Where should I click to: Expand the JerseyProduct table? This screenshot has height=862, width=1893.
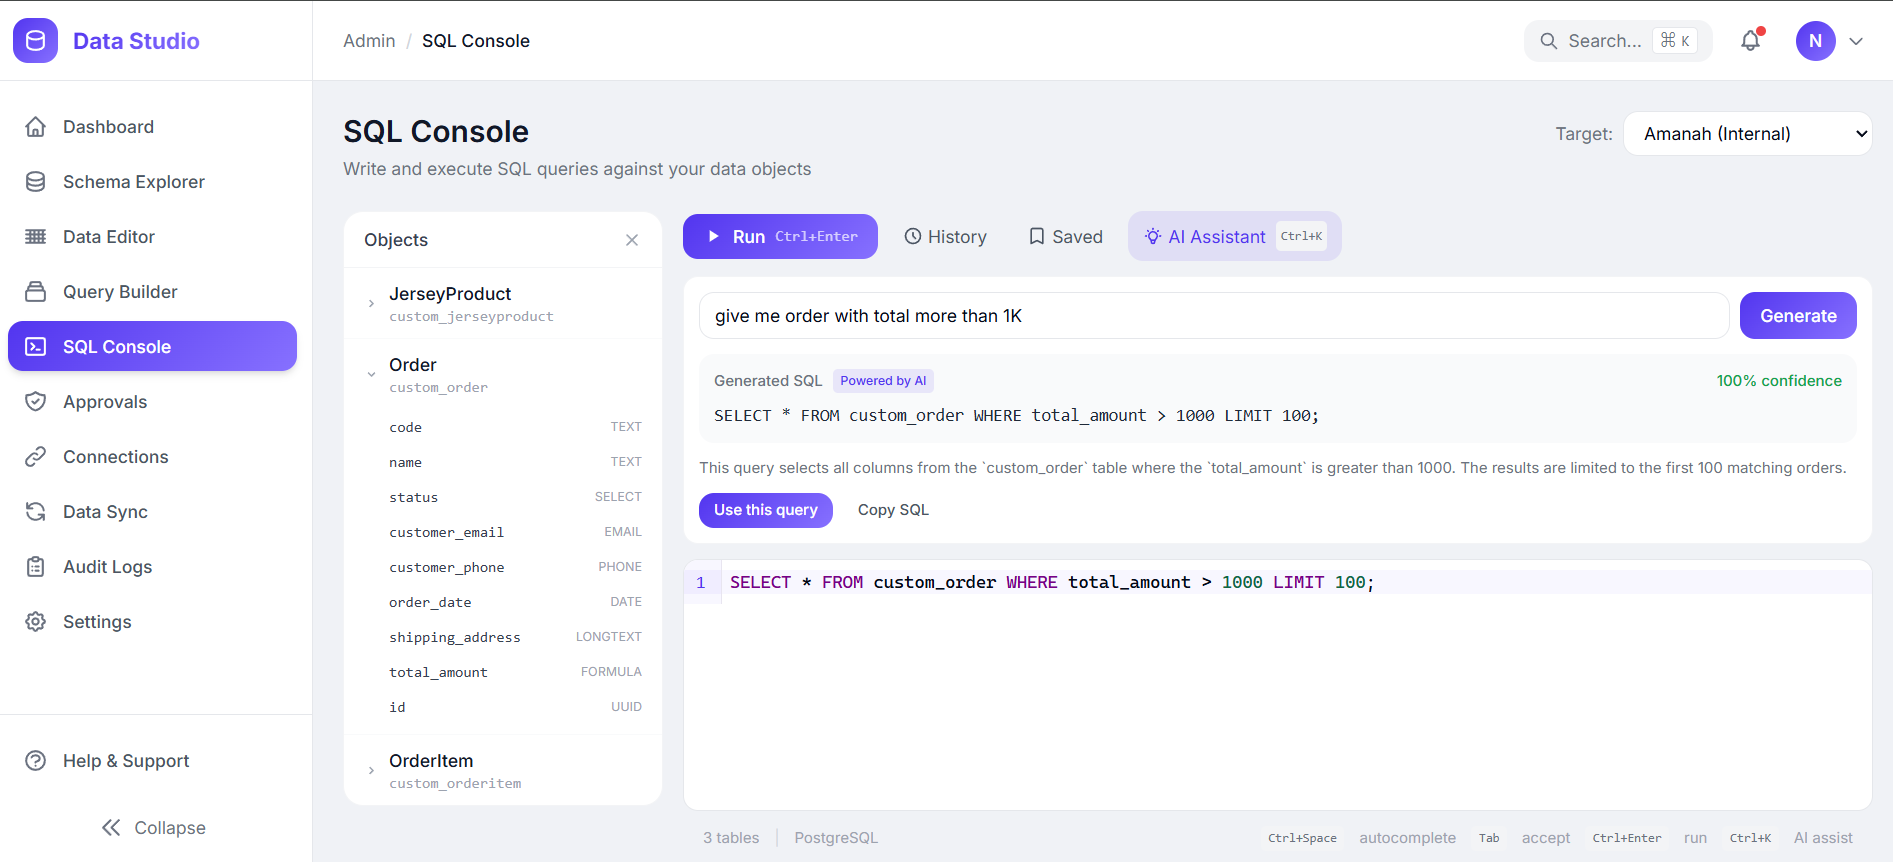coord(371,304)
